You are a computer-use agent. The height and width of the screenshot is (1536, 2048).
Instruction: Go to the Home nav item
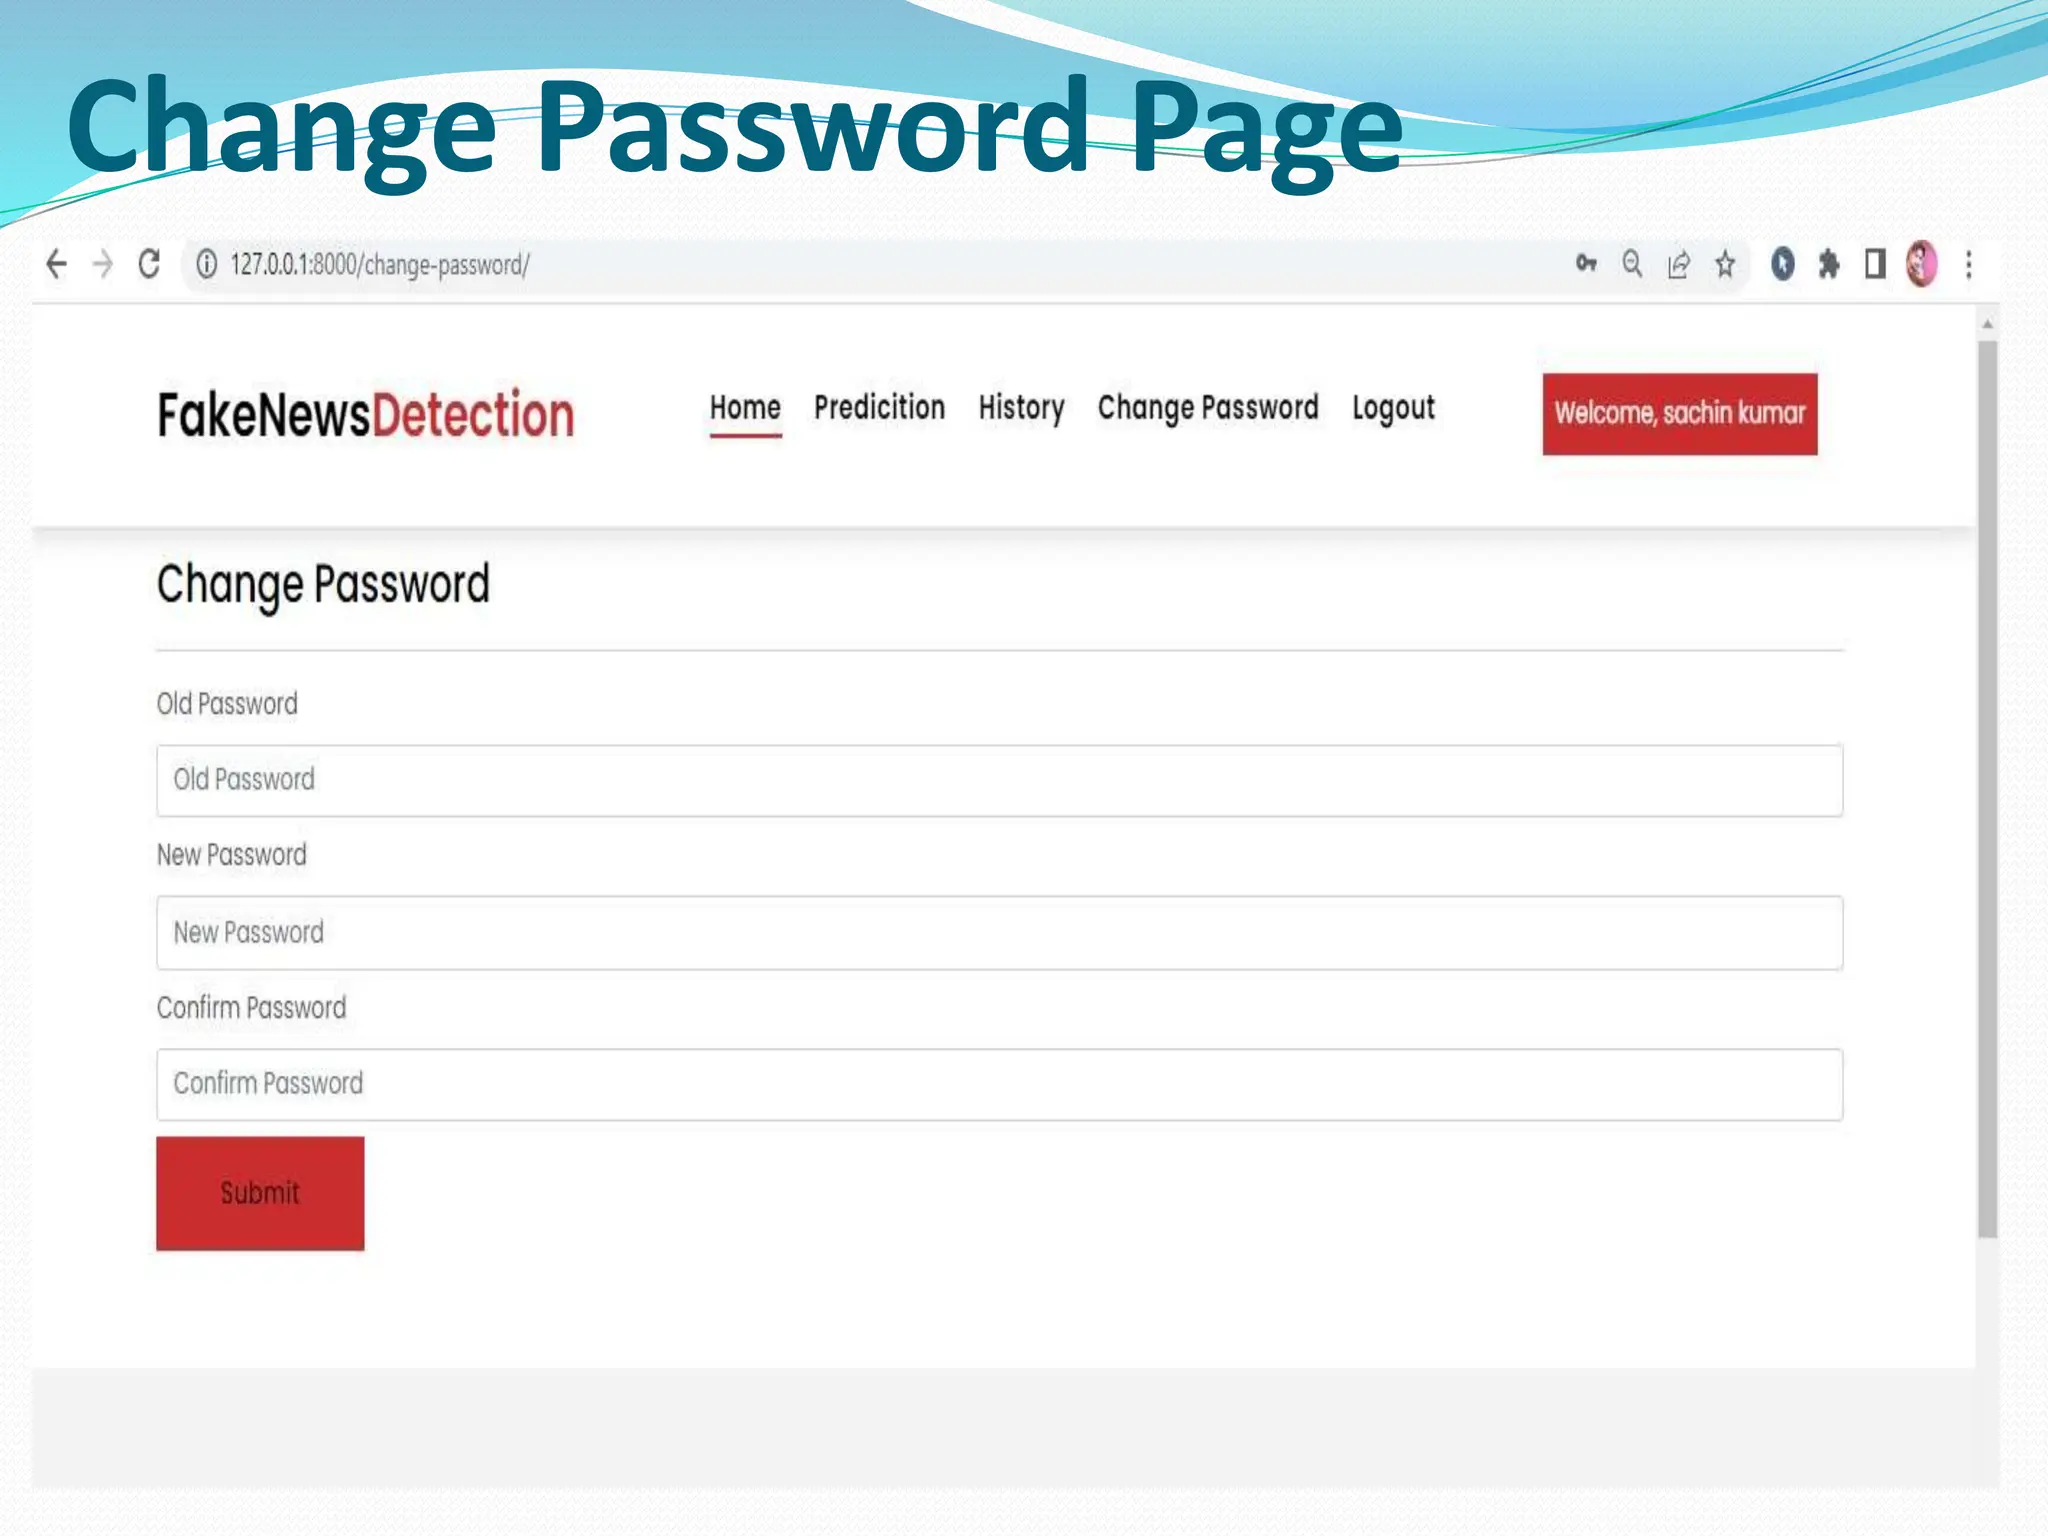(745, 408)
